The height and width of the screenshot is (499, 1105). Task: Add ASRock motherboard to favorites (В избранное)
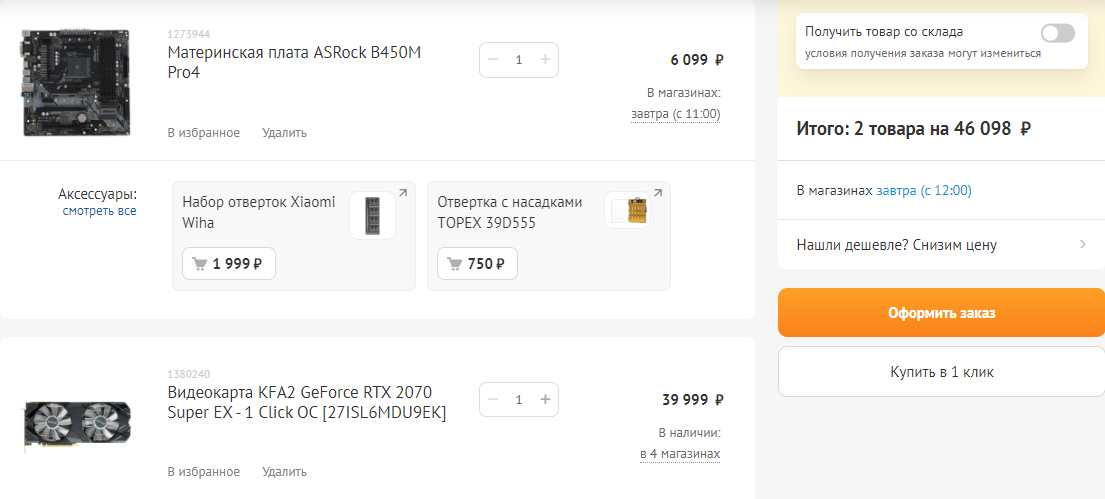[x=203, y=132]
